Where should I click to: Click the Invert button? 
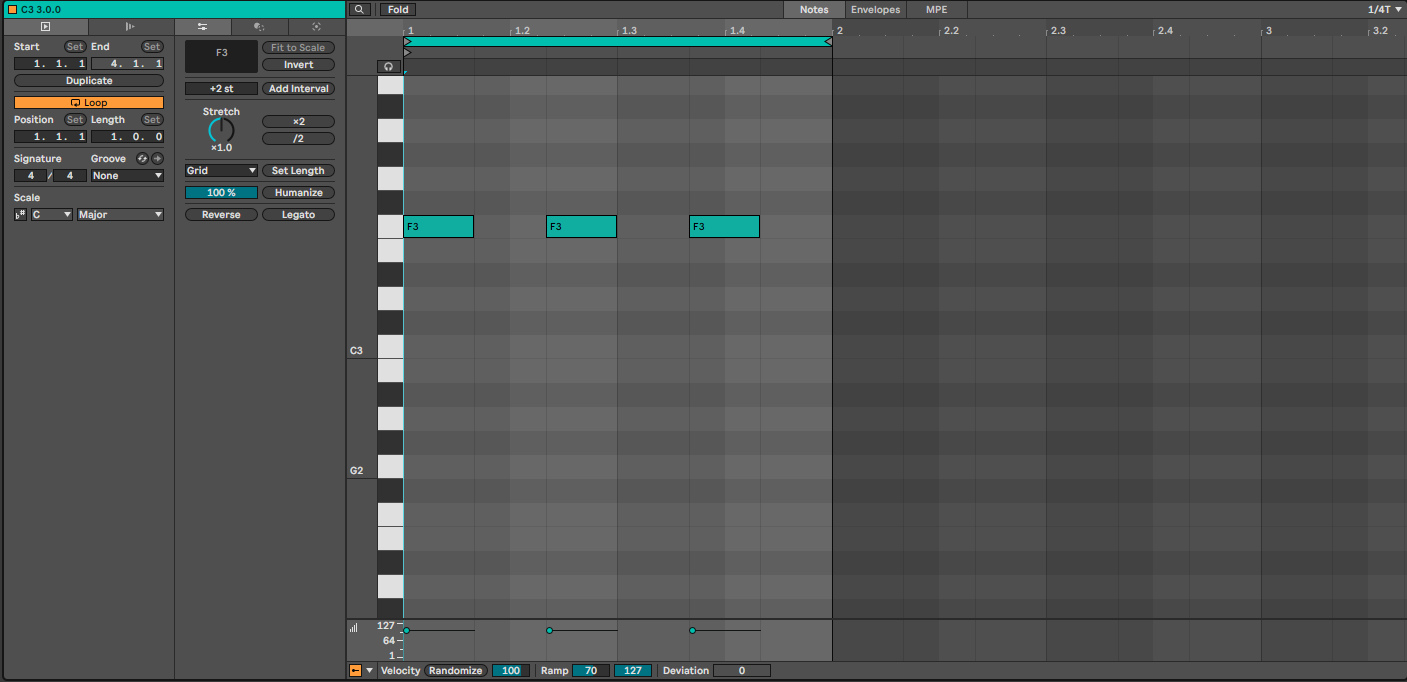point(298,65)
